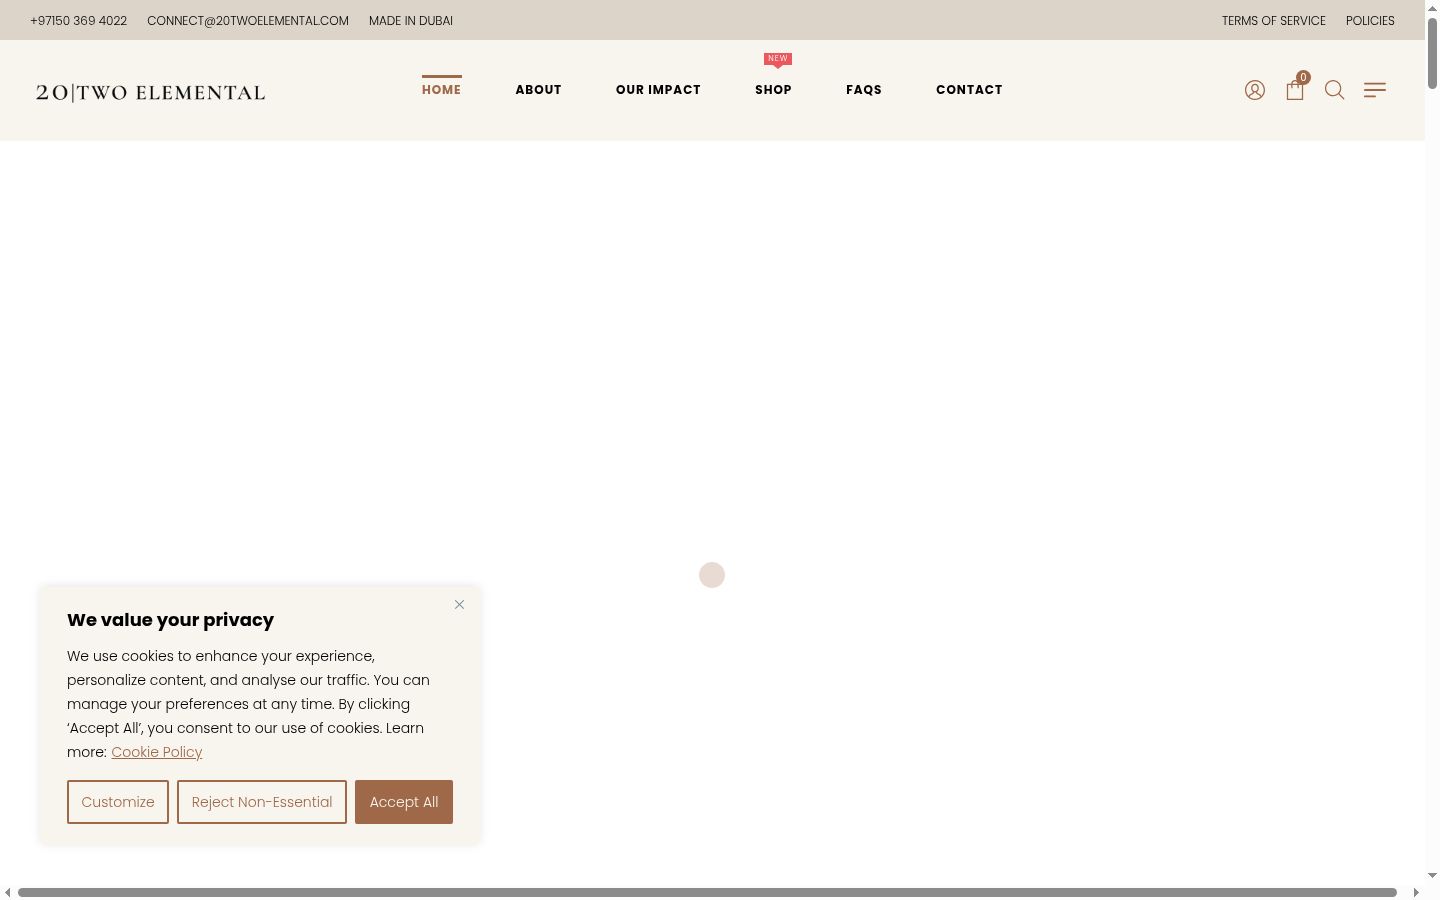The width and height of the screenshot is (1440, 900).
Task: Go to the HOME menu item
Action: click(441, 90)
